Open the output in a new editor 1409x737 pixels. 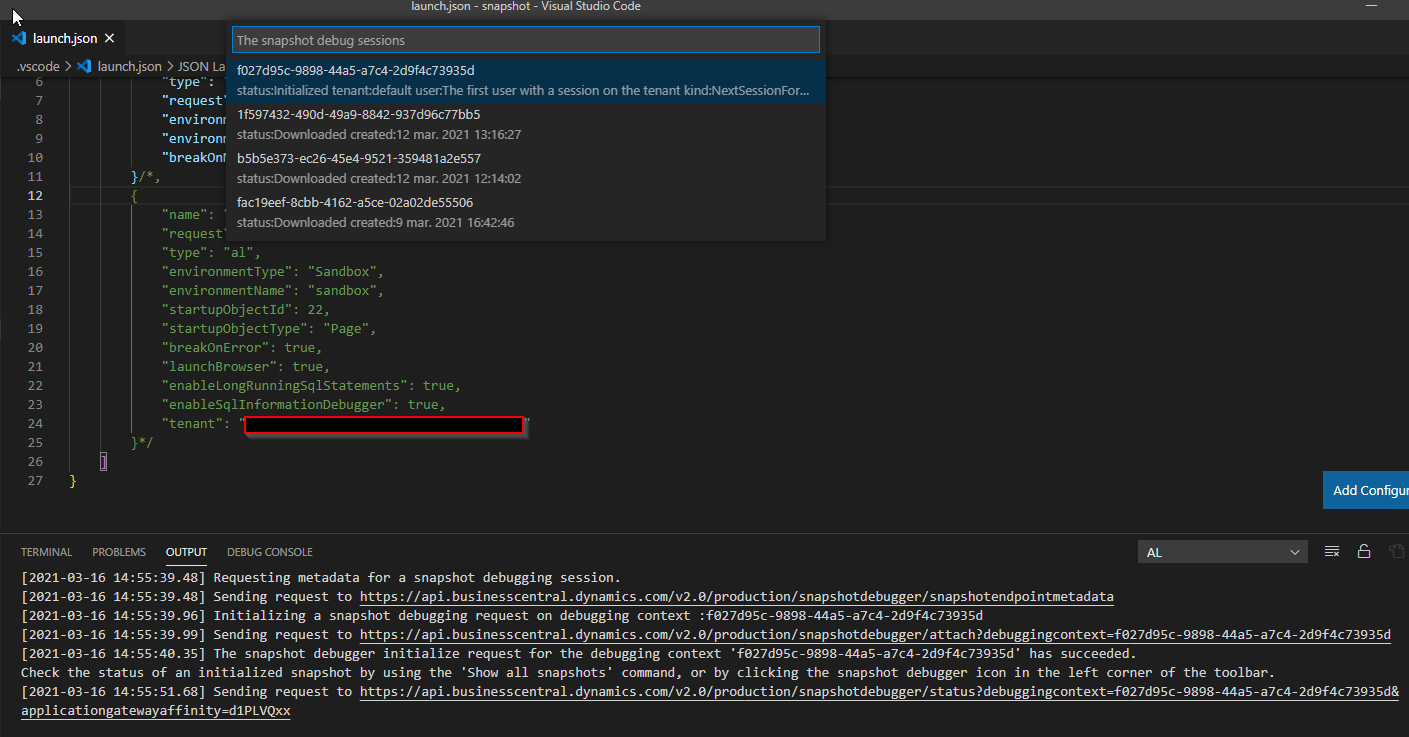(x=1397, y=551)
